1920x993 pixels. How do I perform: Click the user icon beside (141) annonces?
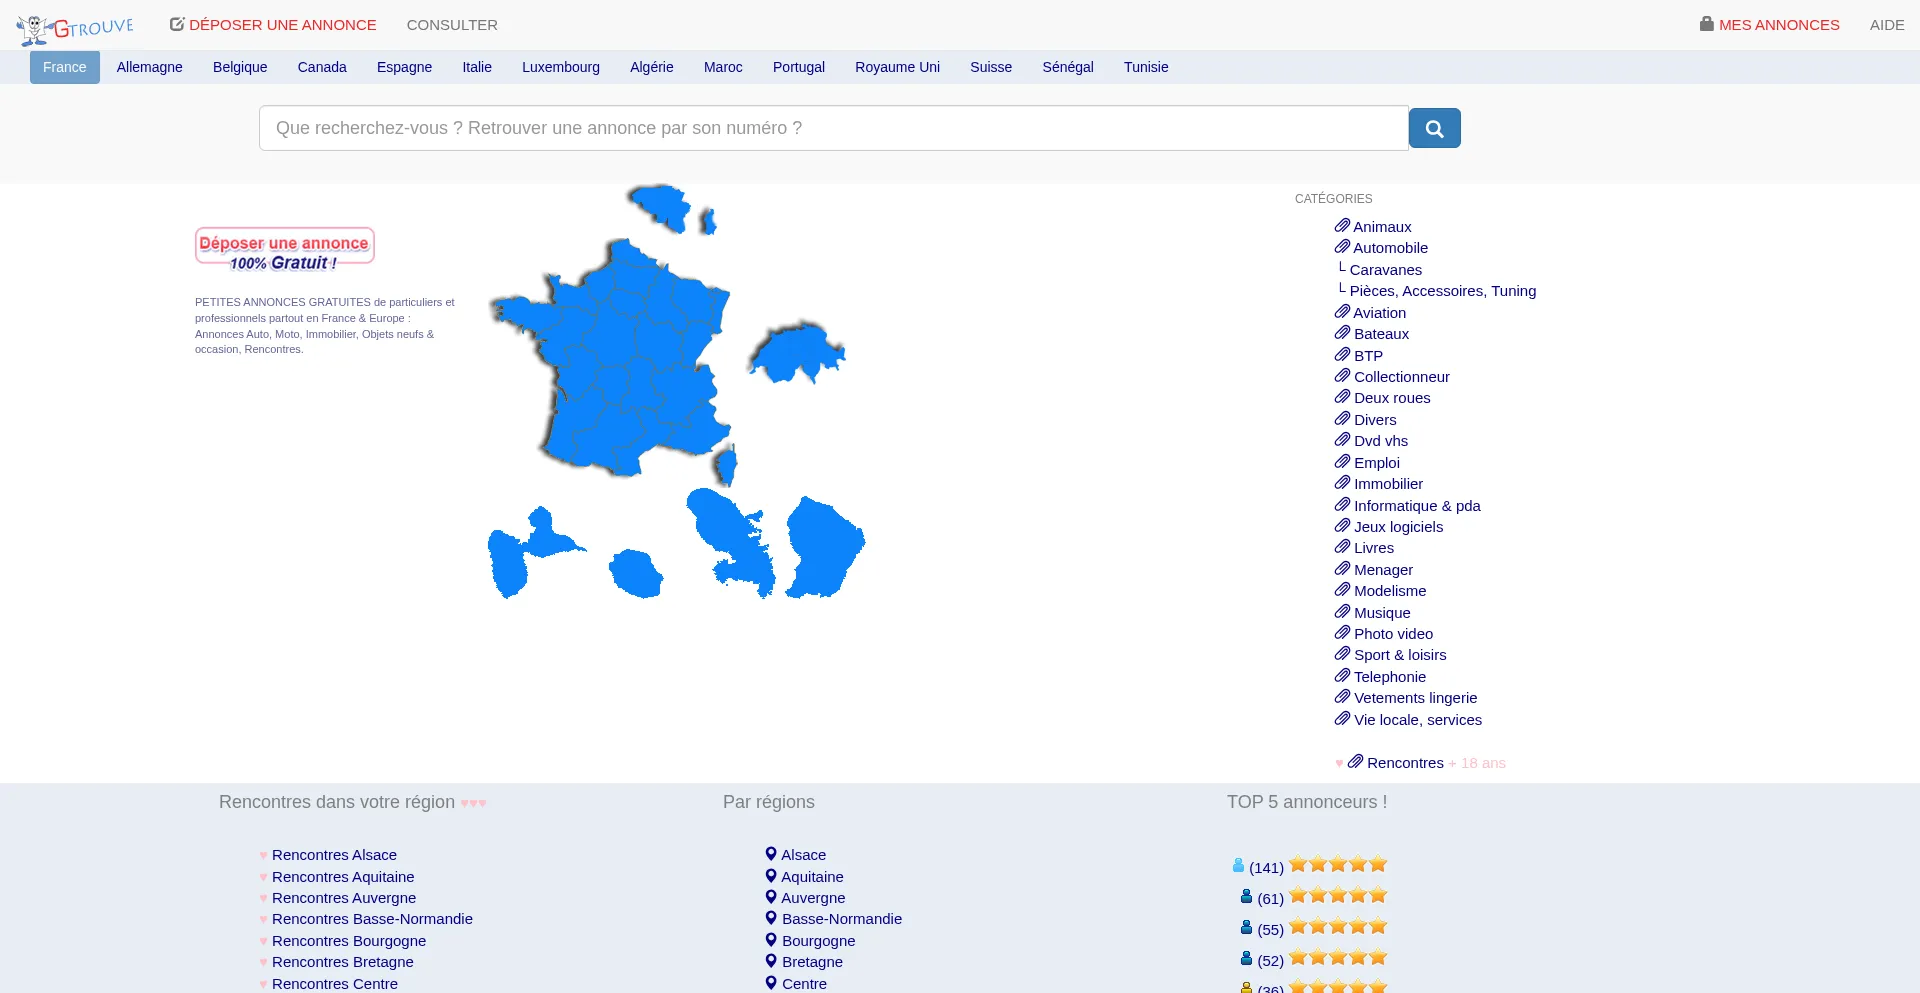coord(1238,866)
